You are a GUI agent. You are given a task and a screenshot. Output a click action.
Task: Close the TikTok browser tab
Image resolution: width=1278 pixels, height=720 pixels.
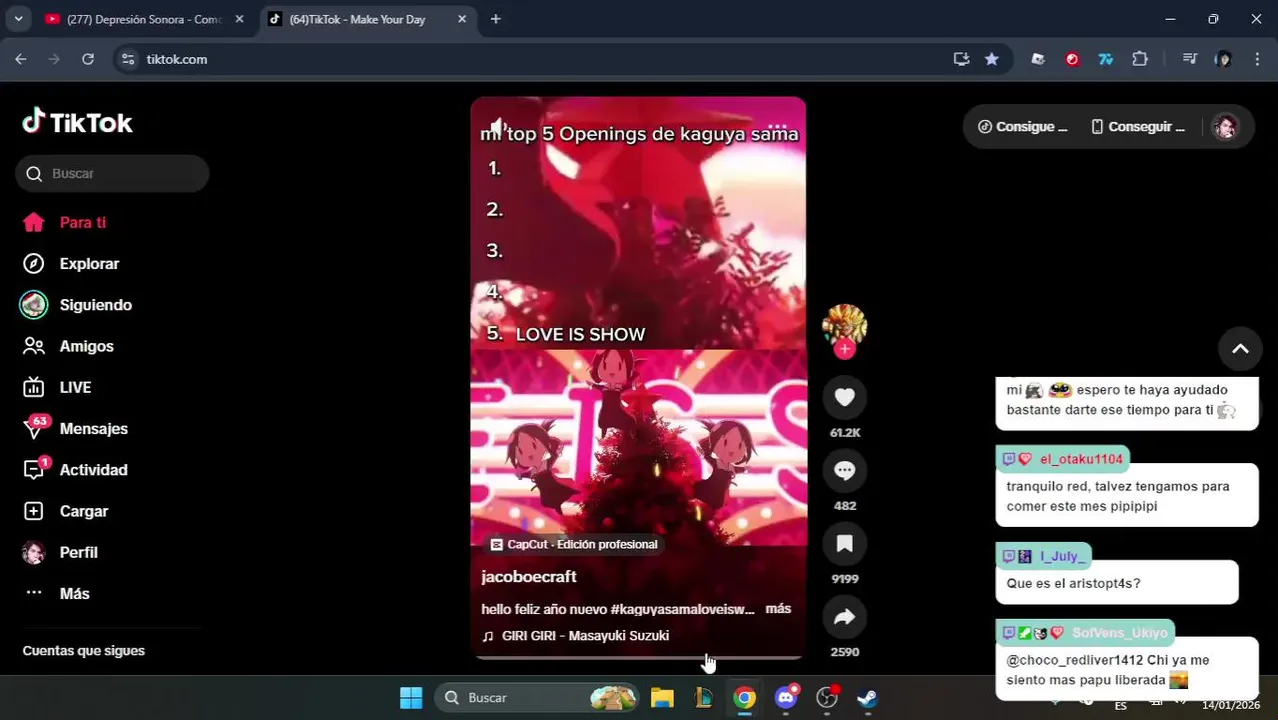462,19
